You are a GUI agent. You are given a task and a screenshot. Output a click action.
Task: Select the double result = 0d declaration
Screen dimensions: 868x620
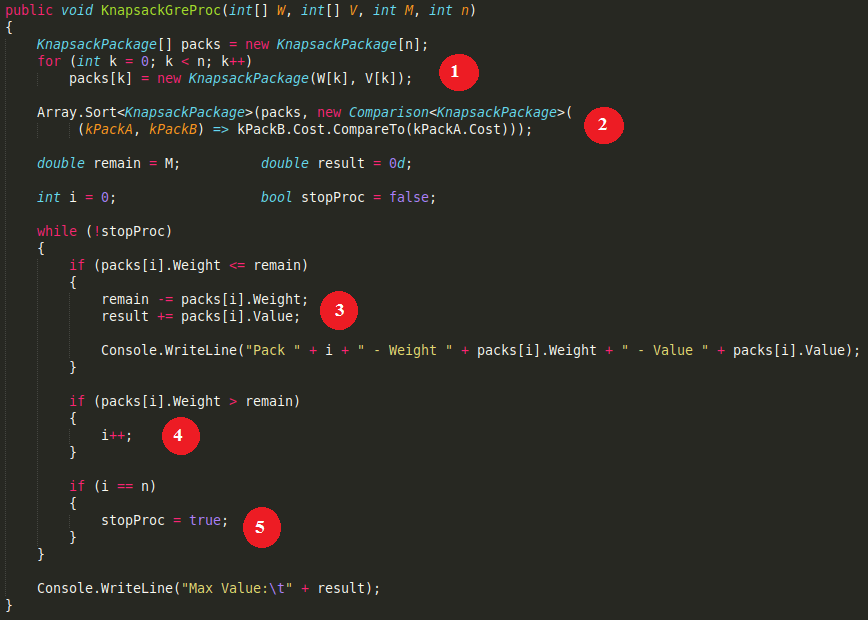tap(336, 163)
